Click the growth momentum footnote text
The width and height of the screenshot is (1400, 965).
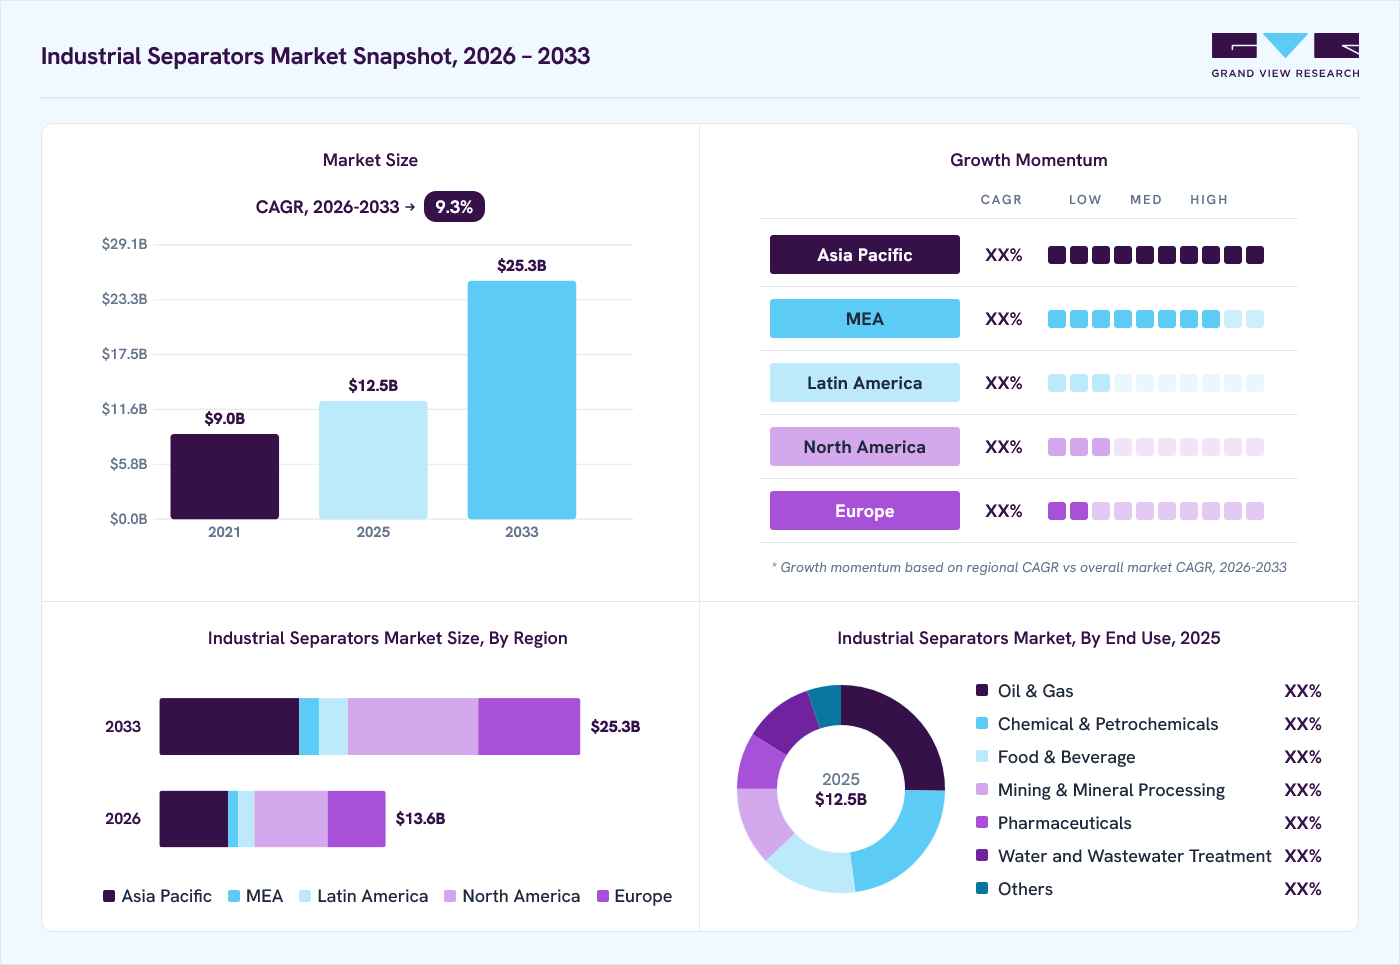coord(1029,567)
